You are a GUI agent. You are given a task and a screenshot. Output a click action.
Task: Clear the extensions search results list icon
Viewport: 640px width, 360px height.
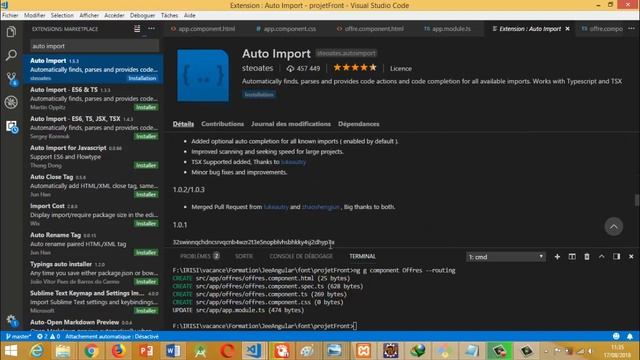[x=137, y=29]
